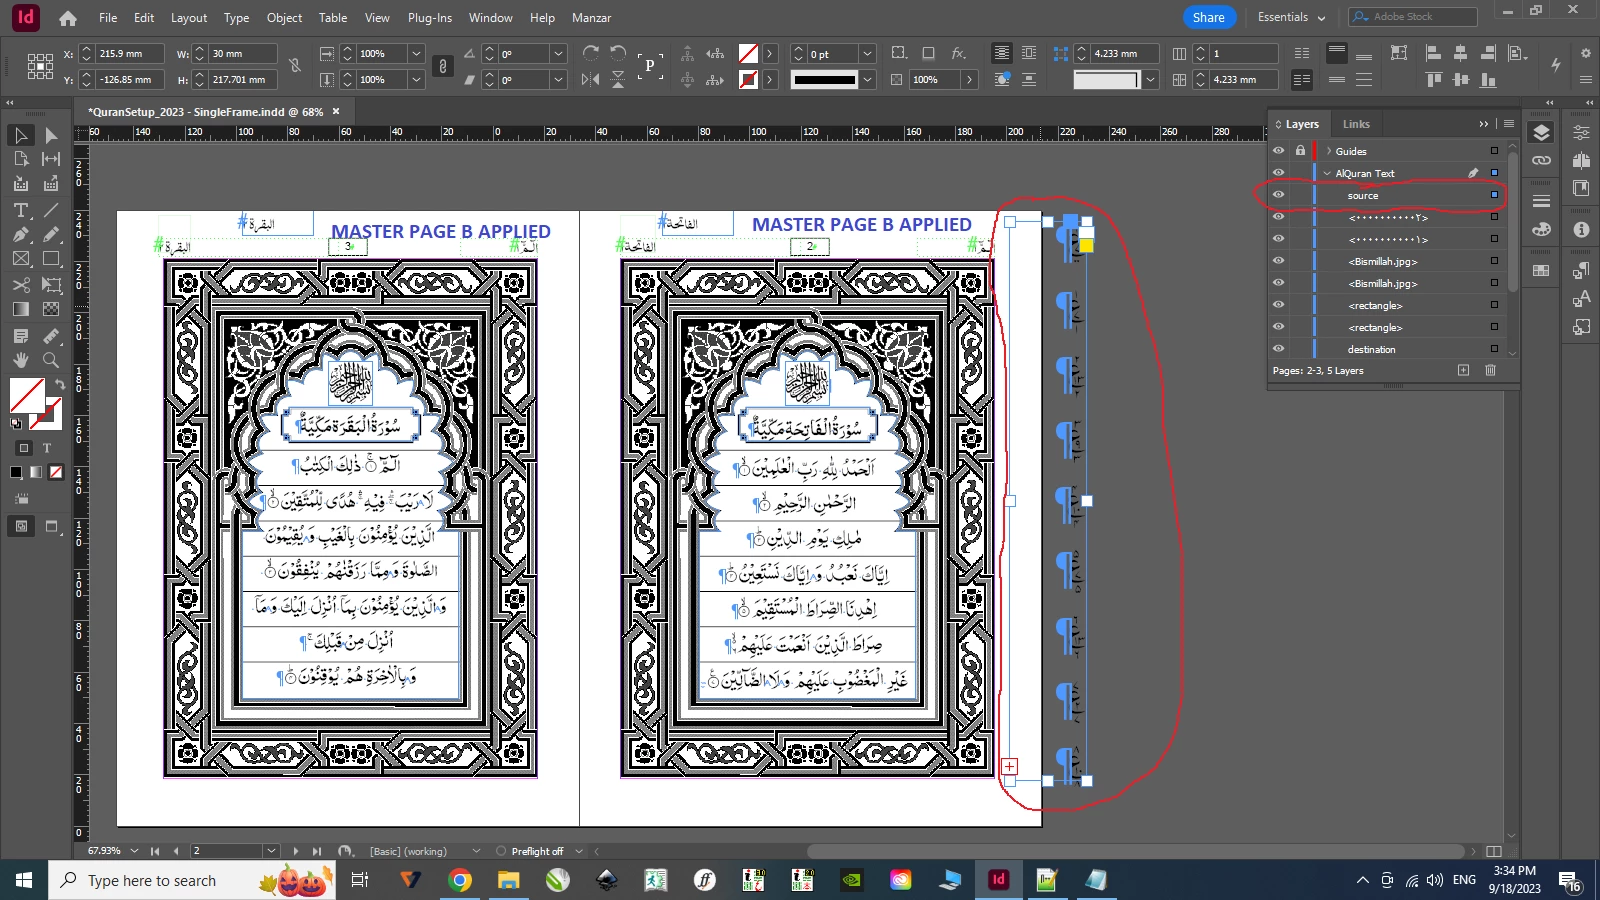
Task: Select the Direct Selection tool
Action: click(51, 135)
